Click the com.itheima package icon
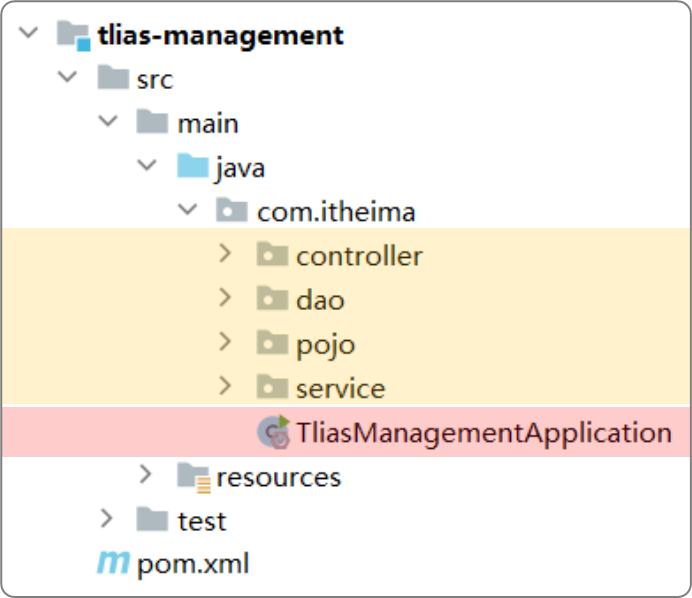Viewport: 692px width, 598px height. pyautogui.click(x=232, y=211)
